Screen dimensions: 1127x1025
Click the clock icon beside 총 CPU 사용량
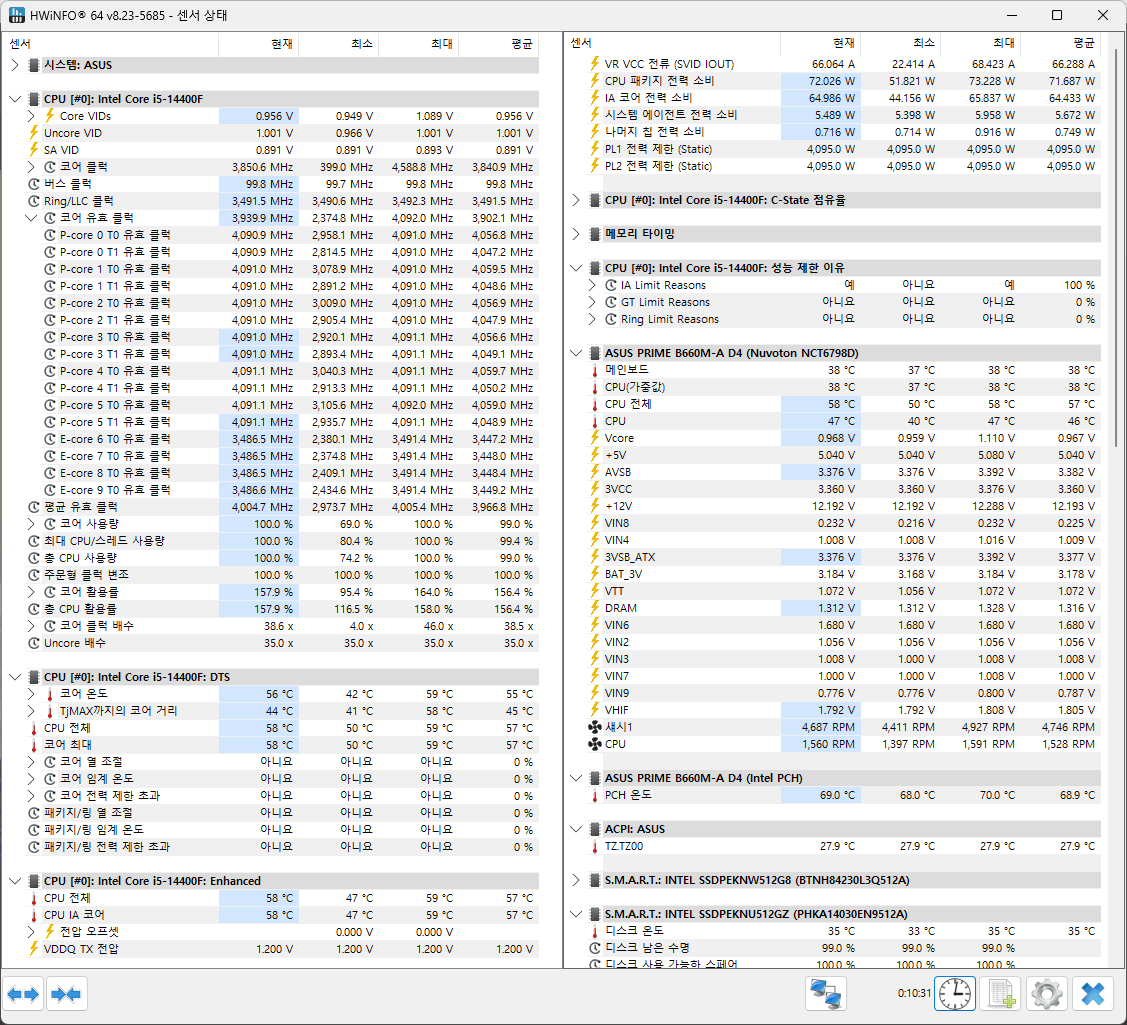[x=34, y=559]
